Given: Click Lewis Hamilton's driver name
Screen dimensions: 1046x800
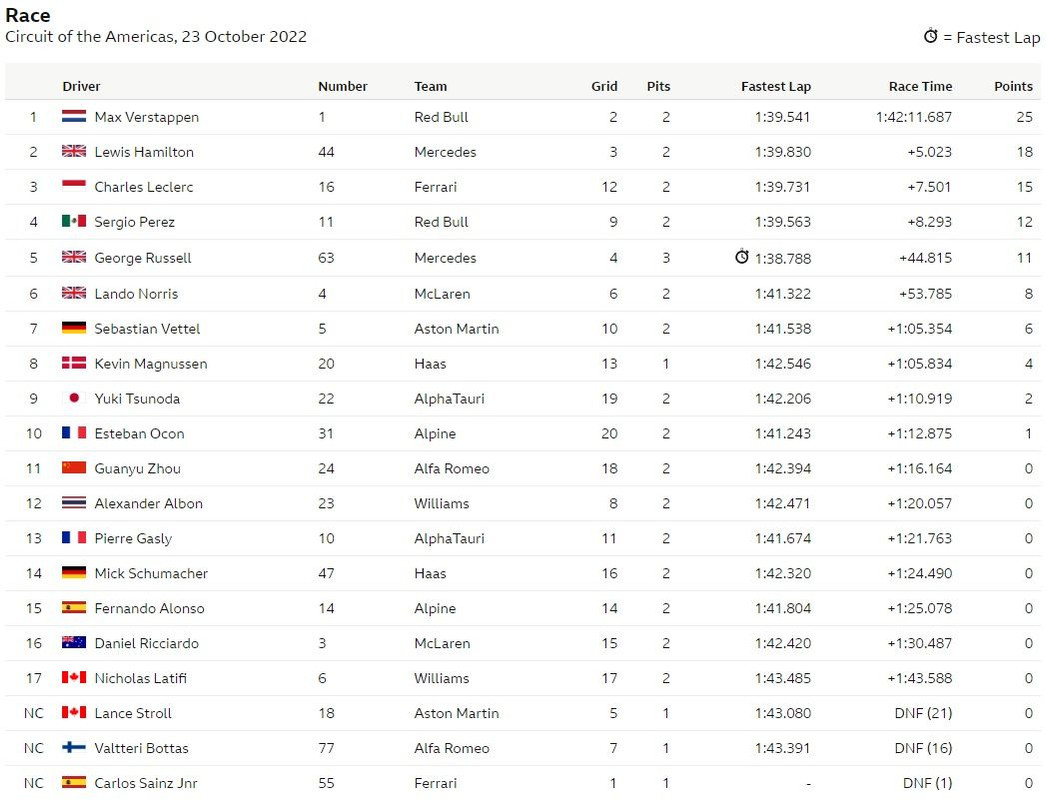Looking at the screenshot, I should click(x=144, y=152).
